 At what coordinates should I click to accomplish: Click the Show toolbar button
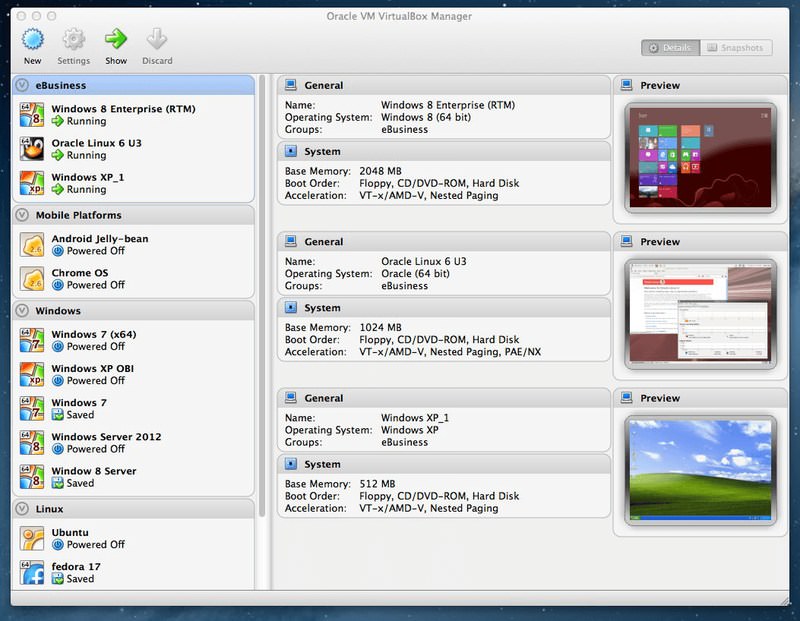(x=116, y=43)
